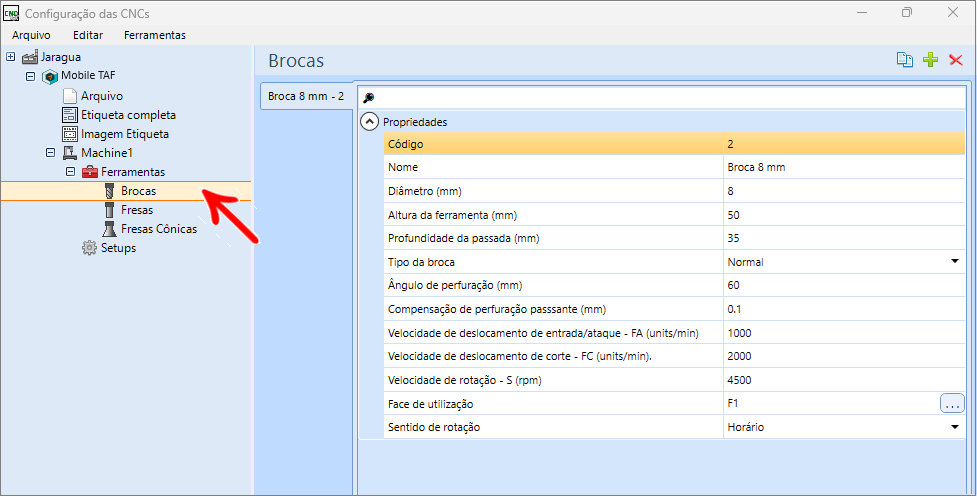Expand the Jaragua tree node
The width and height of the screenshot is (977, 496).
tap(11, 57)
